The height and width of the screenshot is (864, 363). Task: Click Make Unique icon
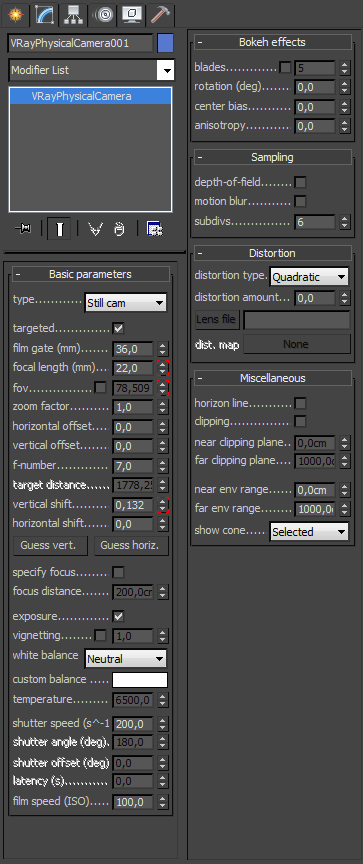pos(96,229)
